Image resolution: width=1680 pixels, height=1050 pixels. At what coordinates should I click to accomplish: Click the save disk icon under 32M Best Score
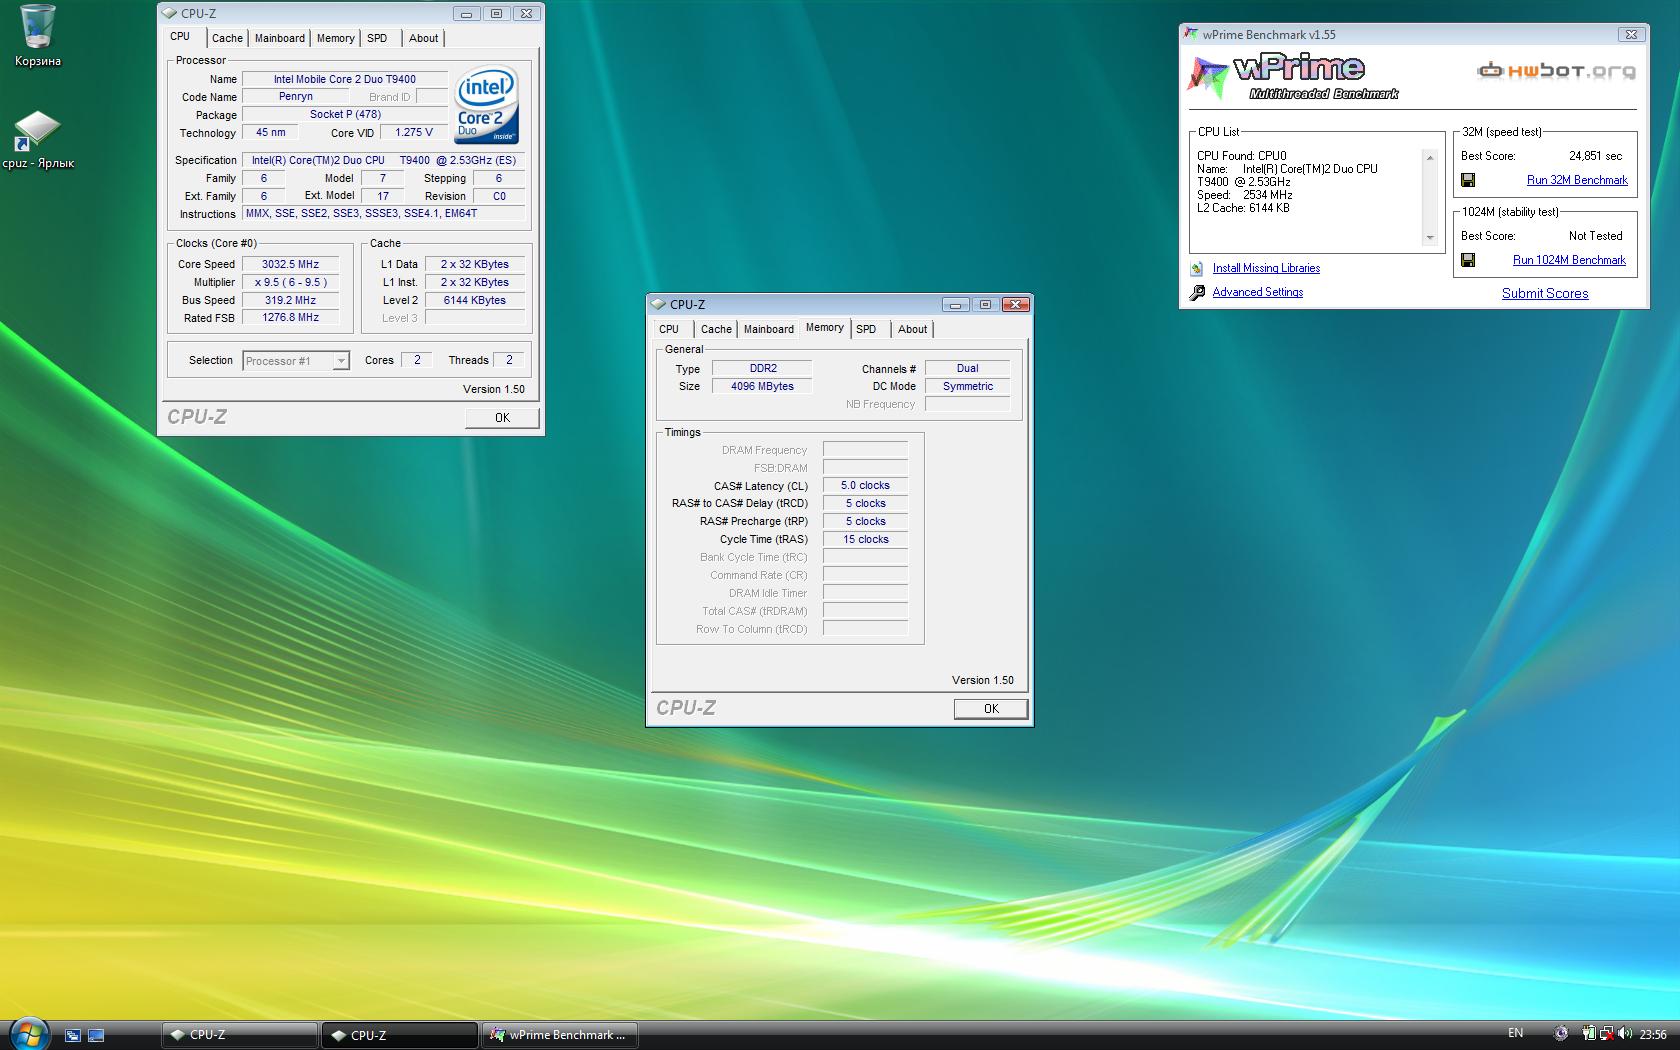pos(1468,180)
